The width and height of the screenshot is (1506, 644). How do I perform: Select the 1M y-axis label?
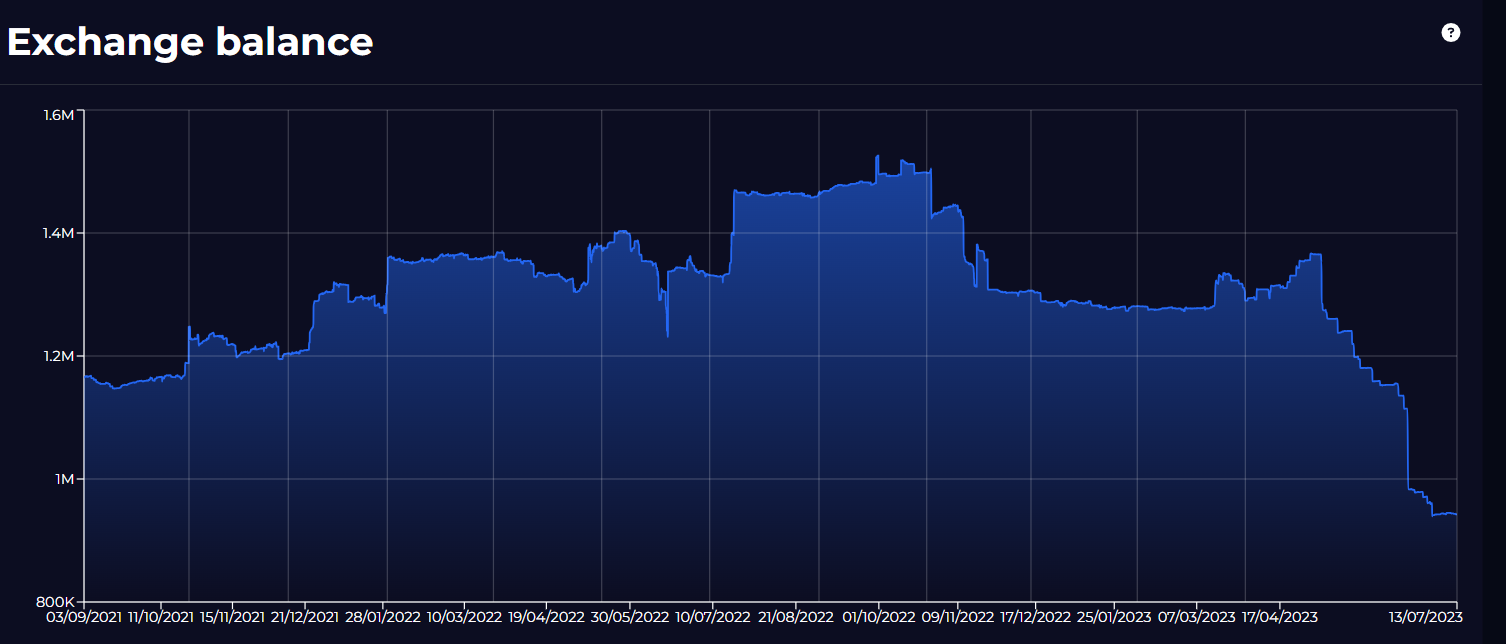coord(64,479)
